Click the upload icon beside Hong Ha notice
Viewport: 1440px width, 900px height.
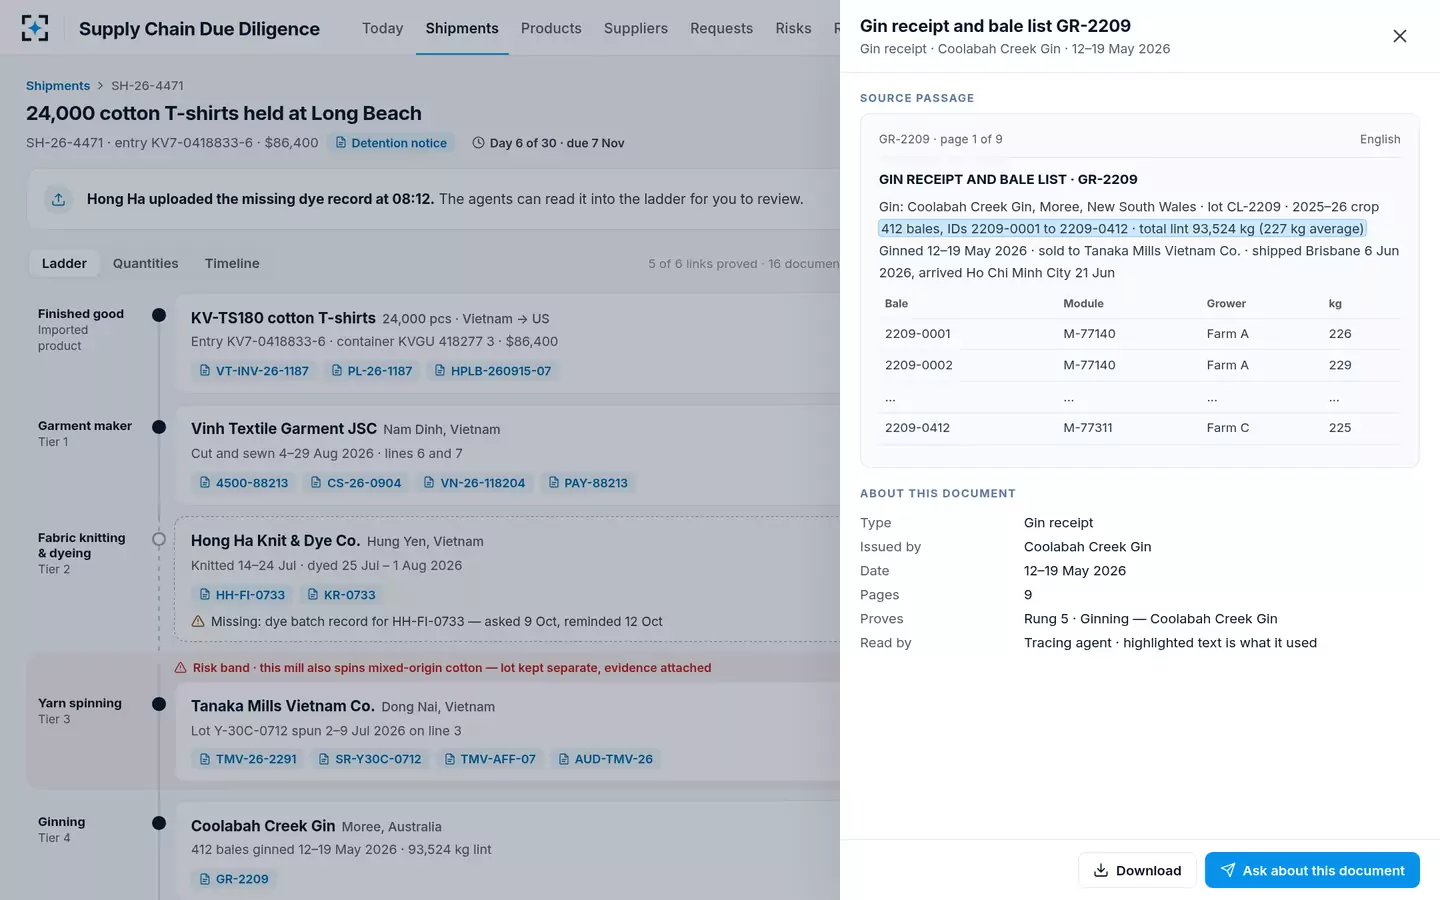(x=59, y=199)
